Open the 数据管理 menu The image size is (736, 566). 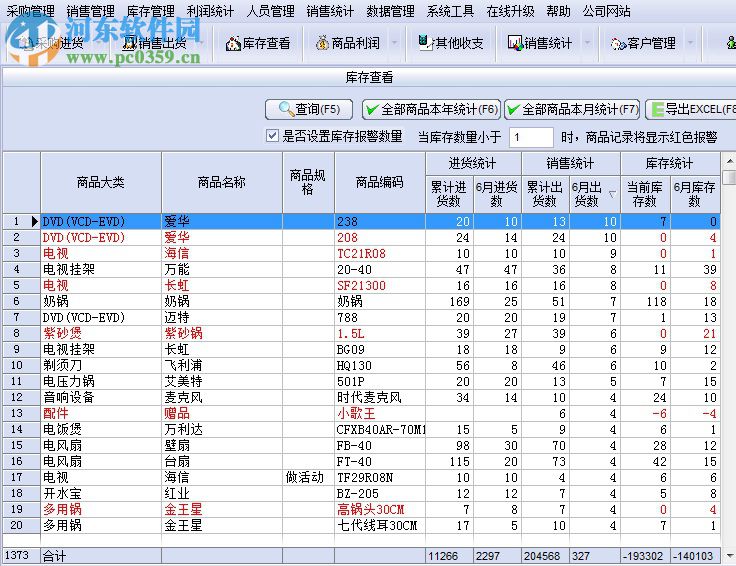(x=391, y=10)
